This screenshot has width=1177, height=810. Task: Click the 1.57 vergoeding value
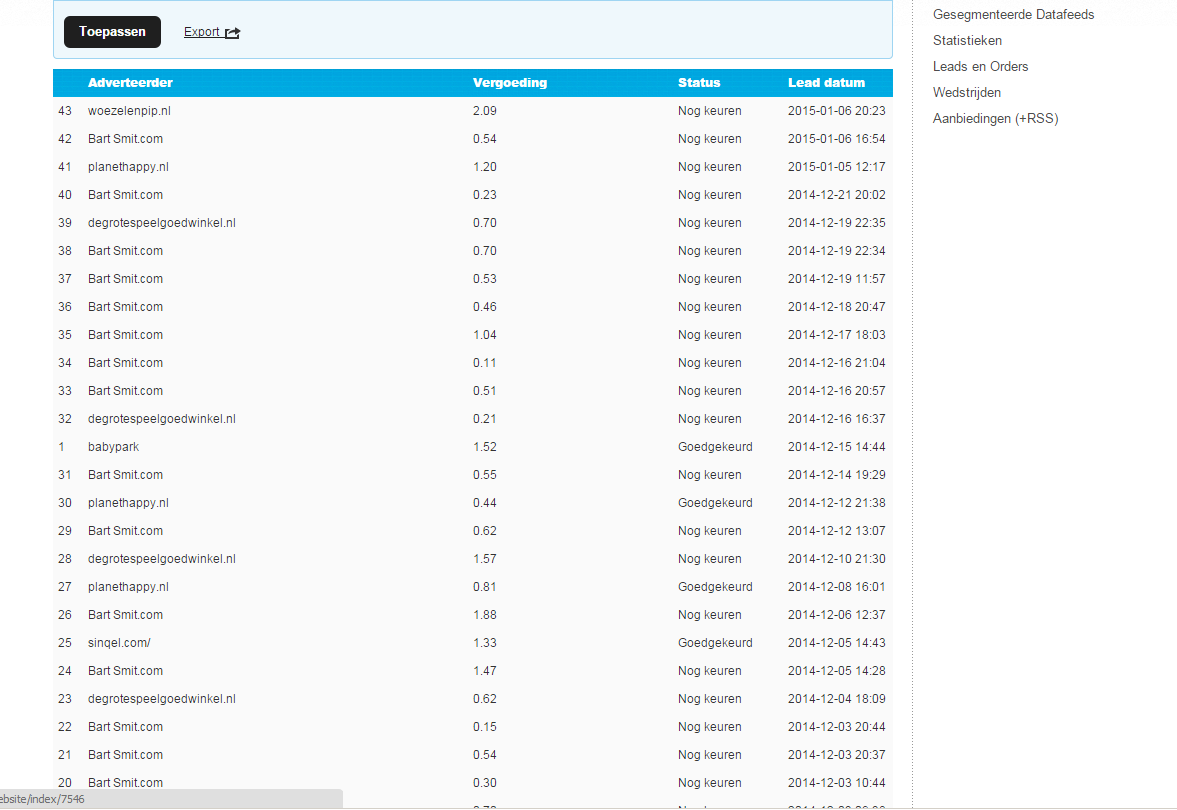pos(485,559)
